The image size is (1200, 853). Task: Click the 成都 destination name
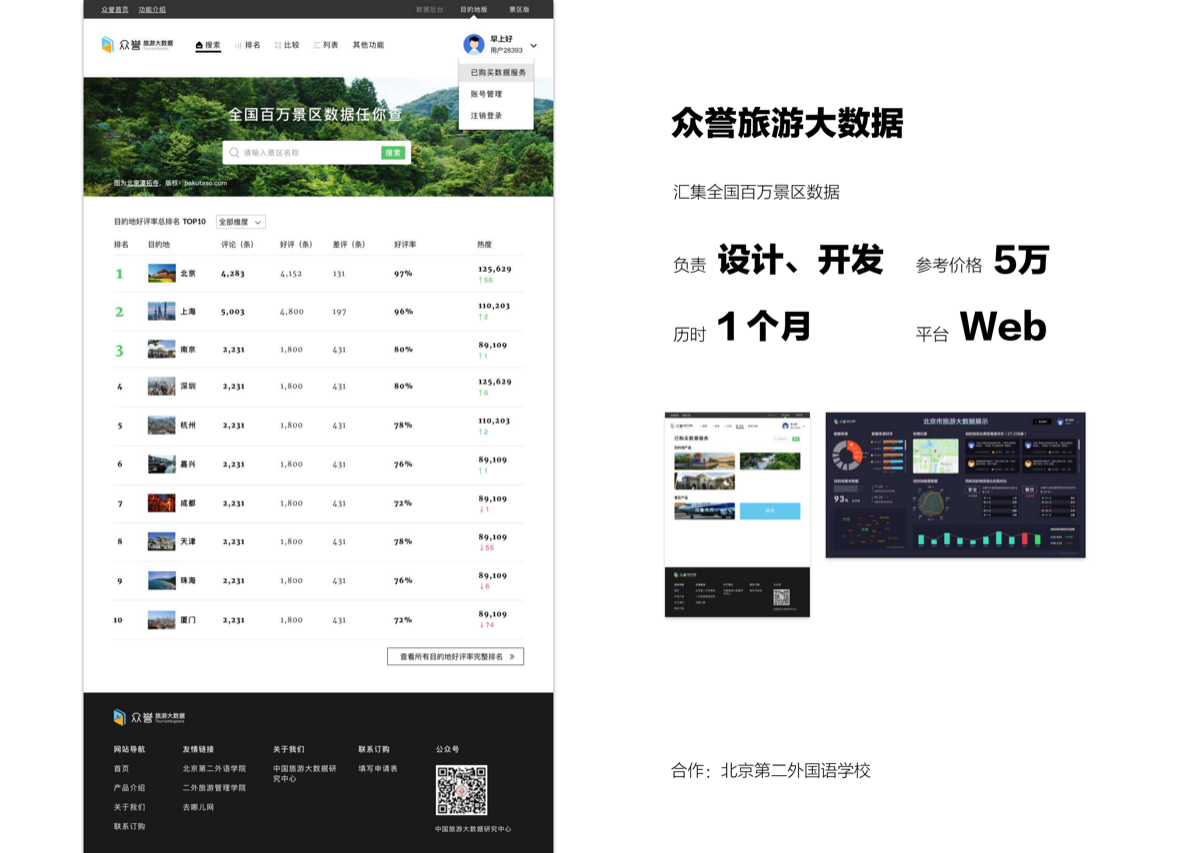(188, 503)
